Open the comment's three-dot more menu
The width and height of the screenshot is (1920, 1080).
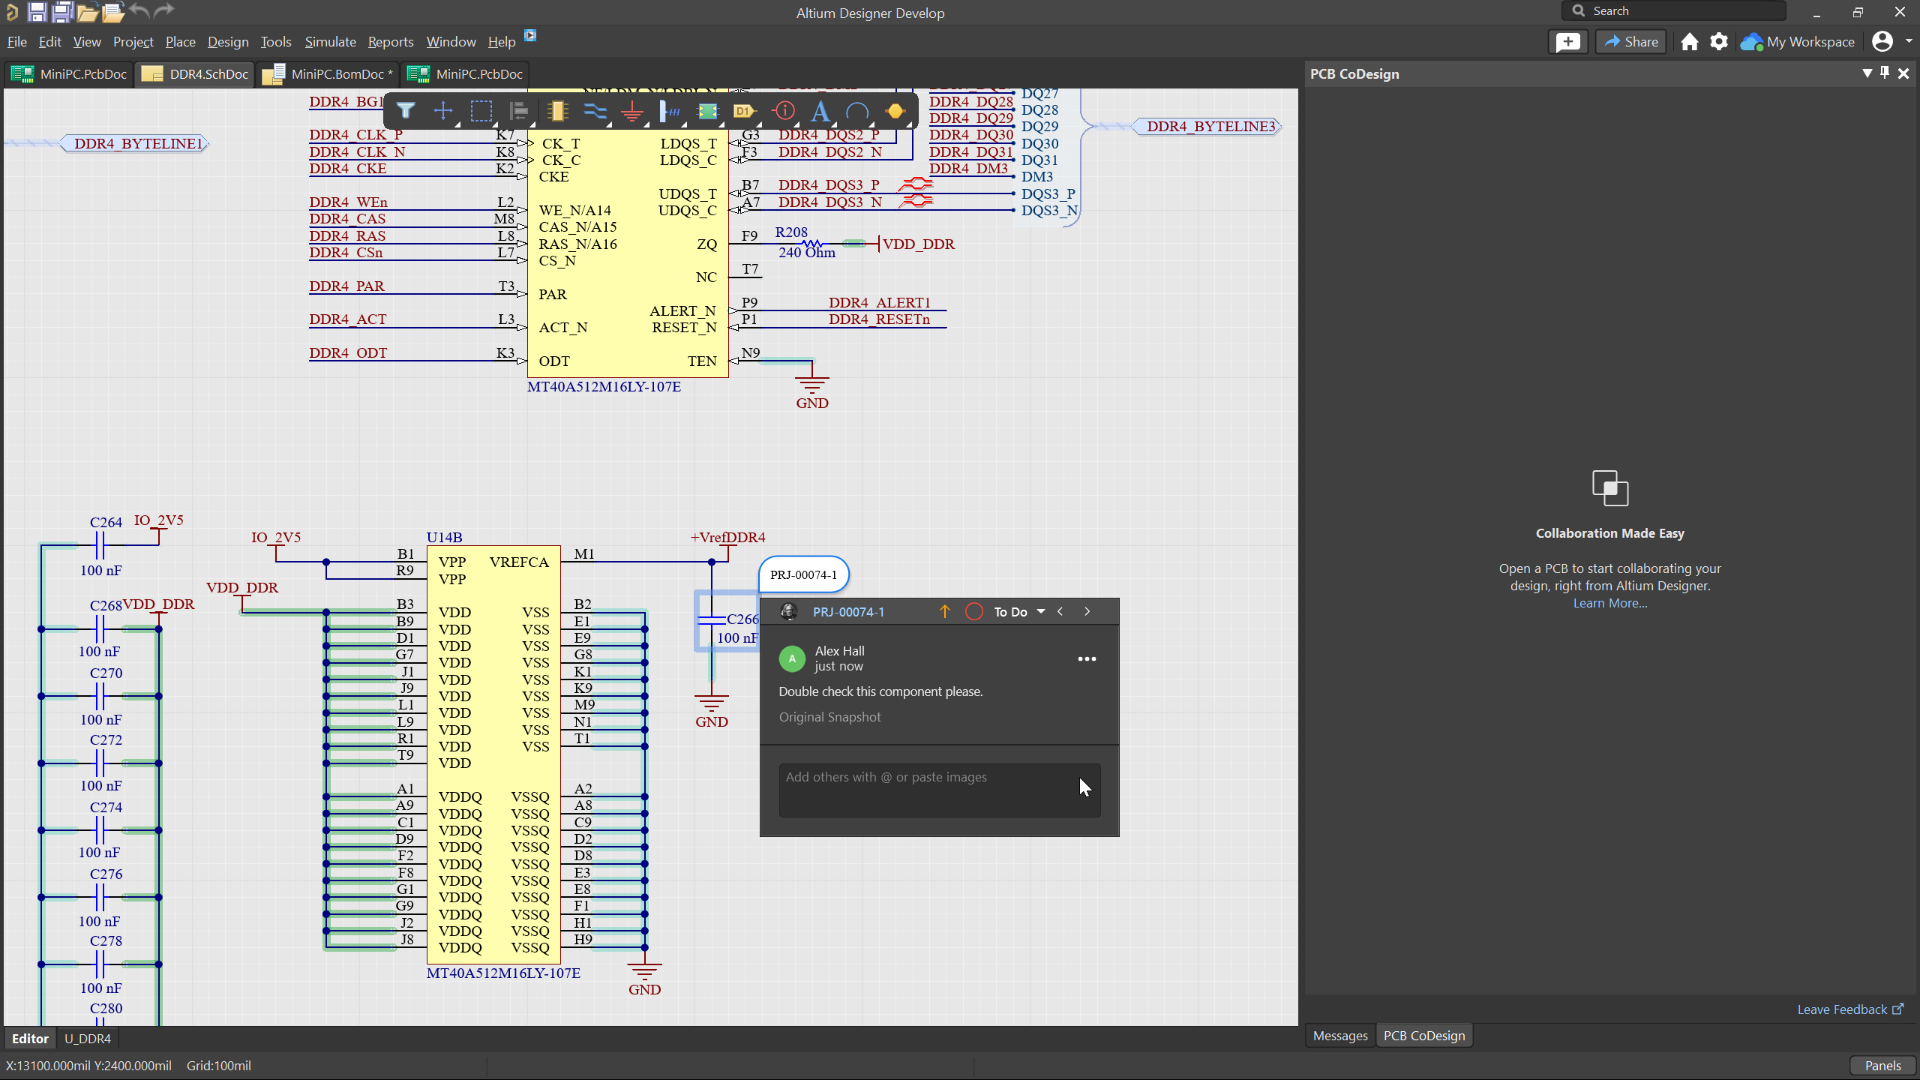[x=1087, y=659]
